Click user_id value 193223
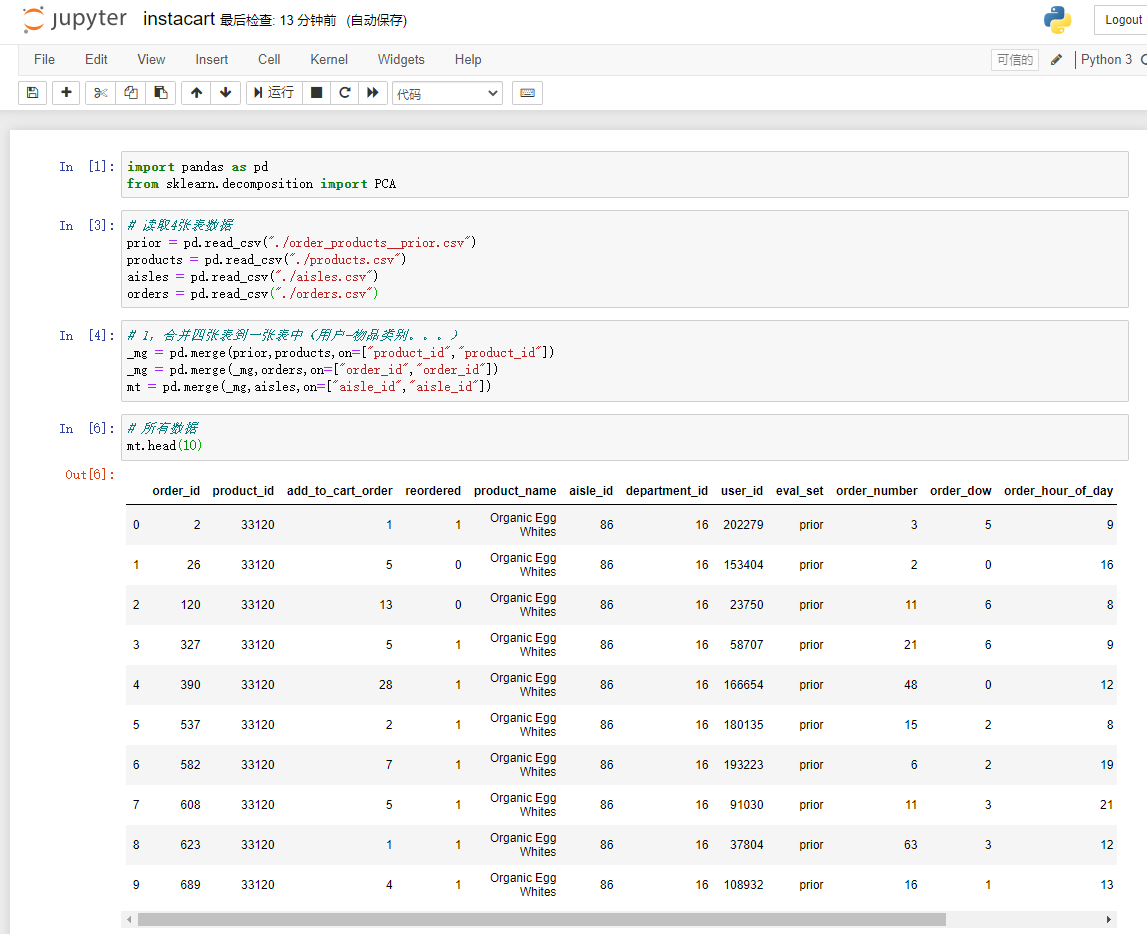The image size is (1147, 934). click(743, 765)
